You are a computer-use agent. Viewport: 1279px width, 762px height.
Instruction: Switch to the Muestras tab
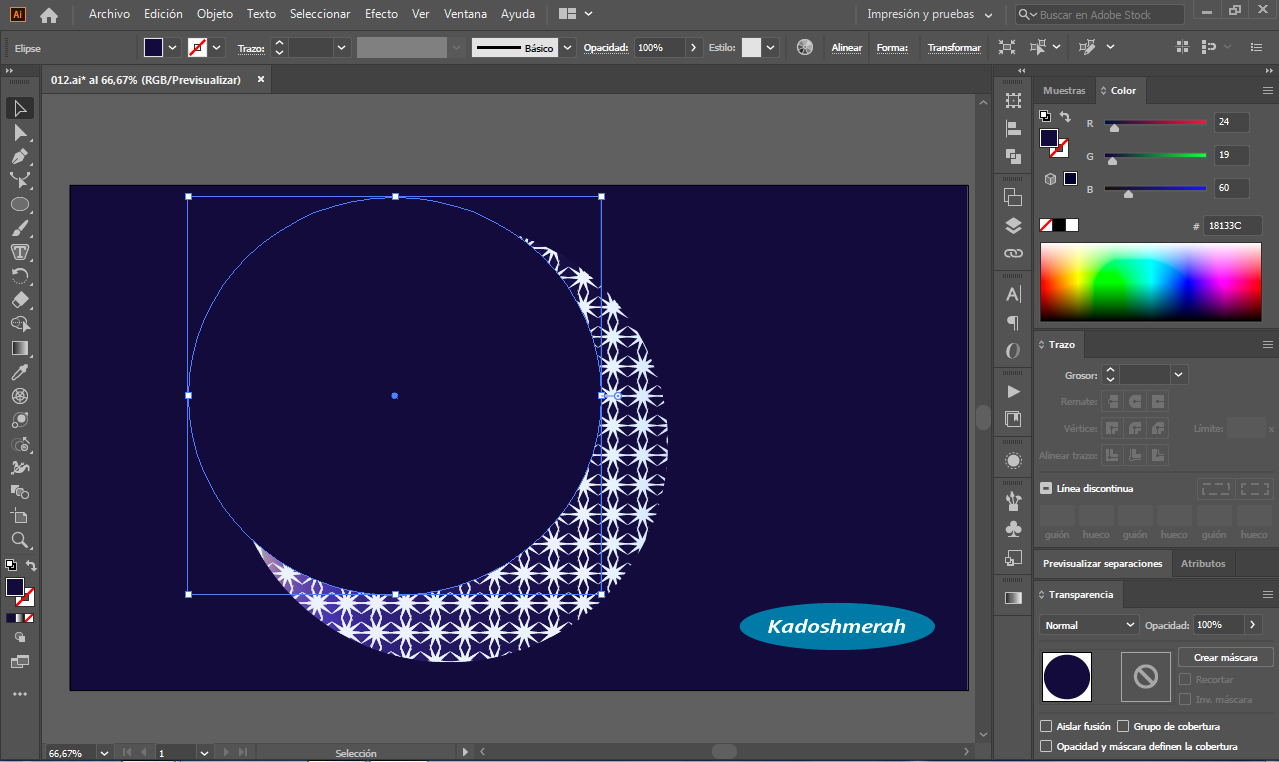[1064, 90]
